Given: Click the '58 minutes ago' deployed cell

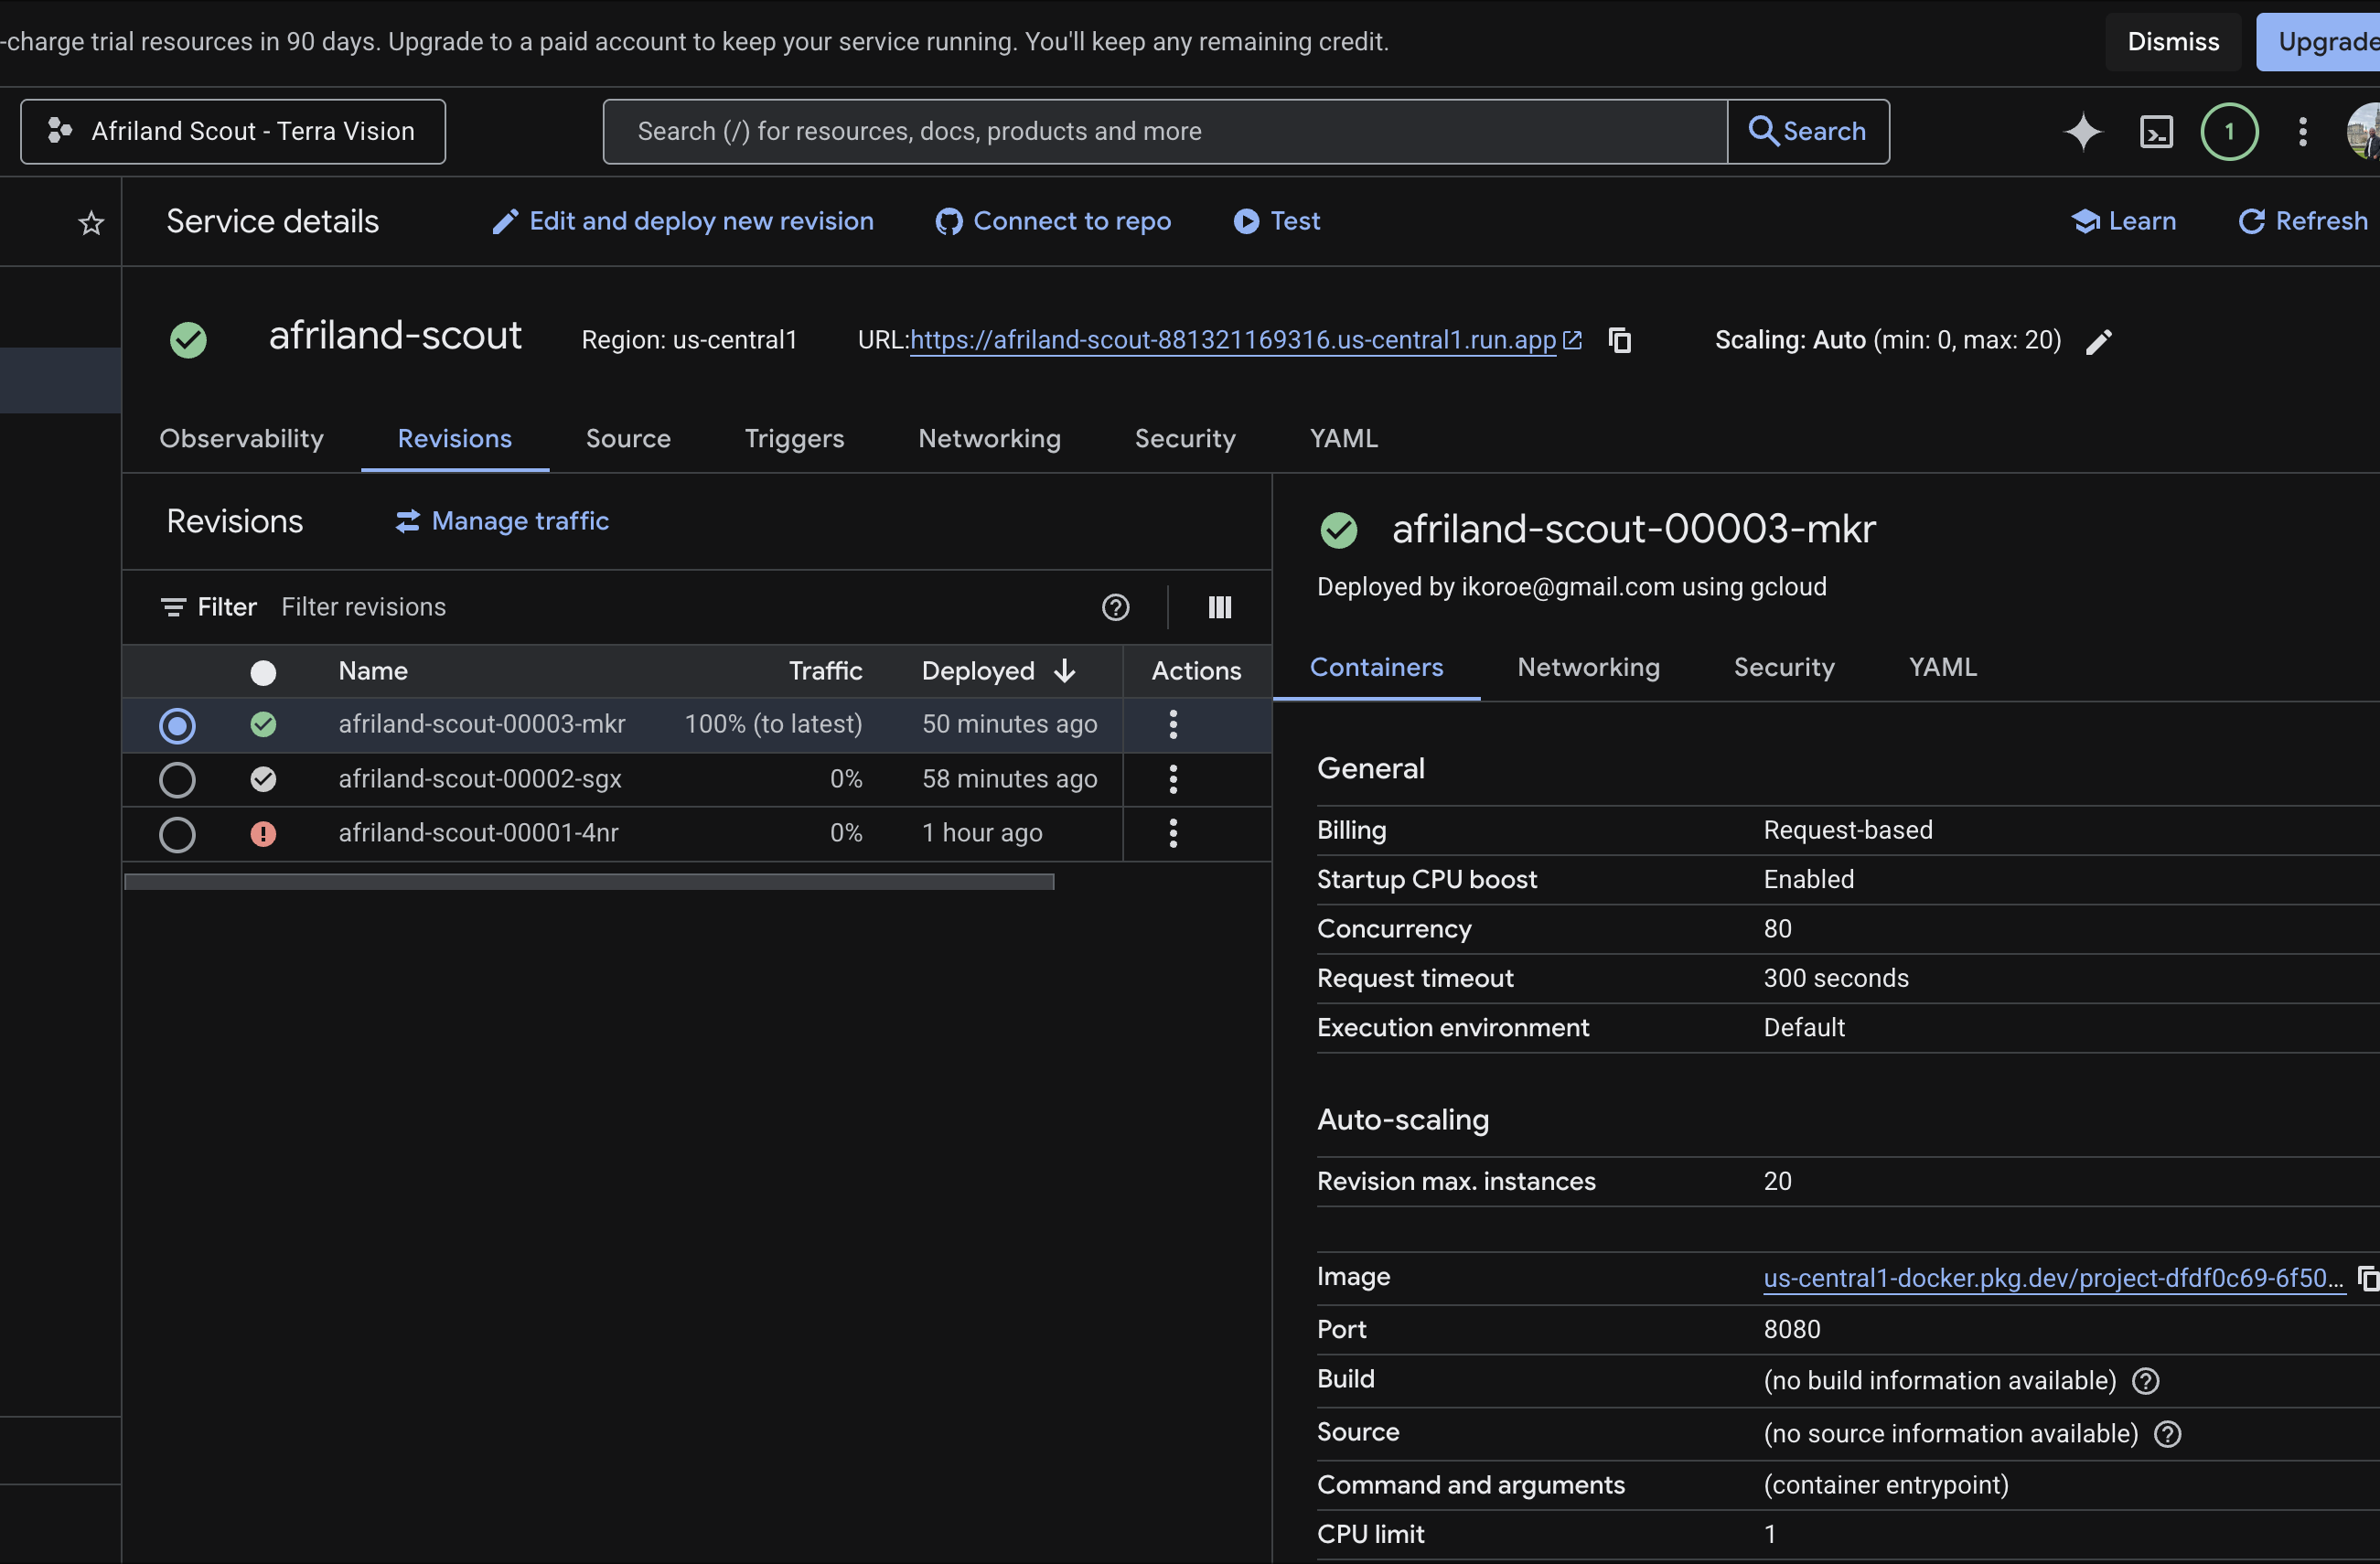Looking at the screenshot, I should pyautogui.click(x=1009, y=779).
